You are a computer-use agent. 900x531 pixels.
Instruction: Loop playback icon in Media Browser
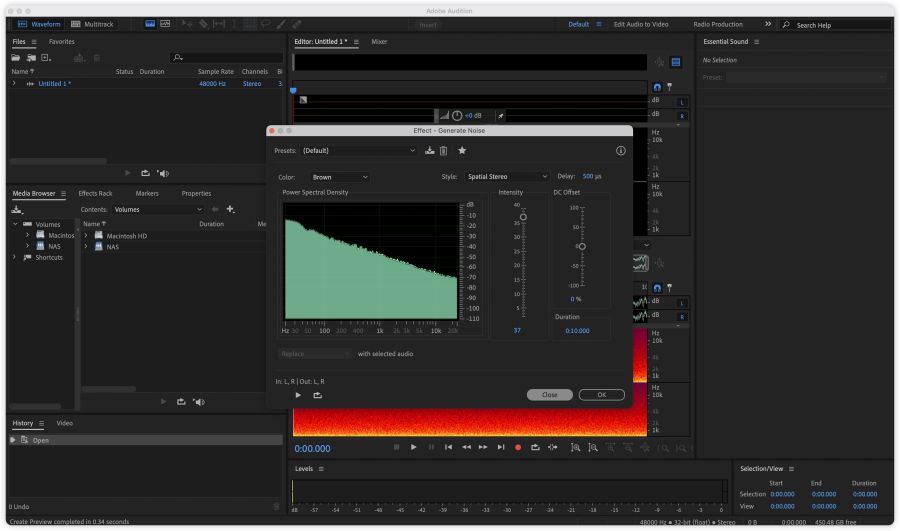pos(181,402)
